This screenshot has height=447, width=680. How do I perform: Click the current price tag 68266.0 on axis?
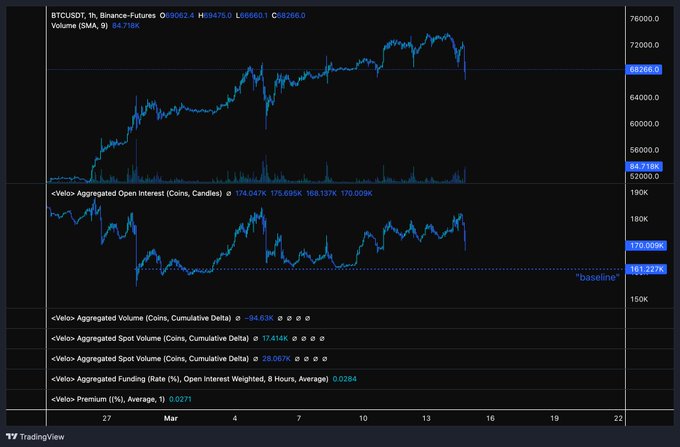pos(644,69)
